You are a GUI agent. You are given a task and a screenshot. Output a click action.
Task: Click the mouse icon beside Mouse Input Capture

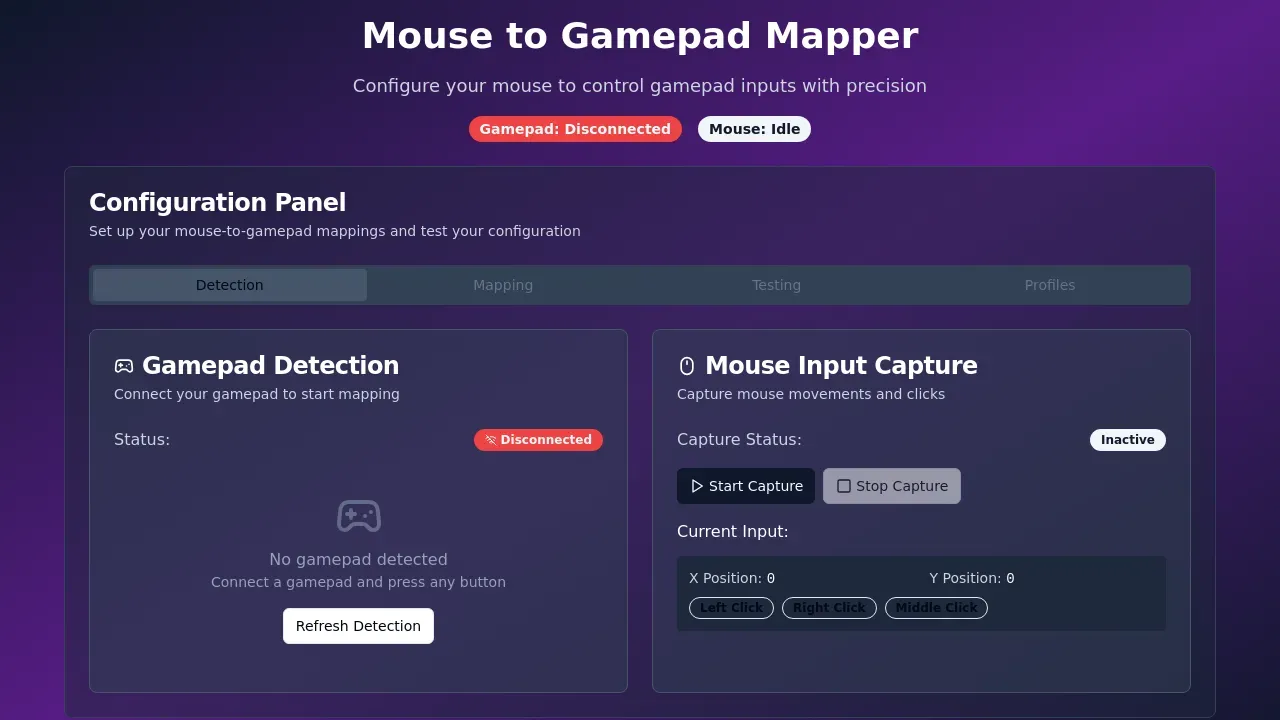point(685,365)
